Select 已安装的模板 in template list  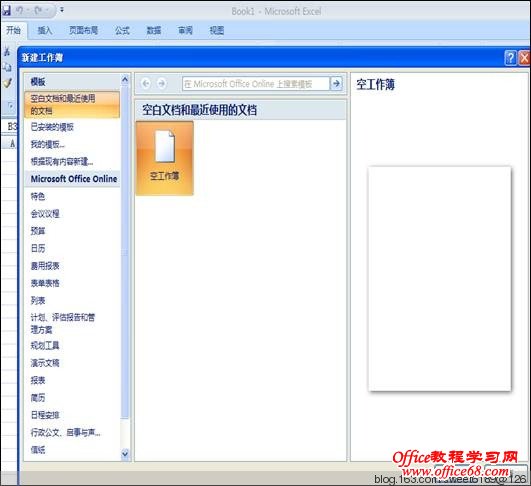pyautogui.click(x=52, y=127)
